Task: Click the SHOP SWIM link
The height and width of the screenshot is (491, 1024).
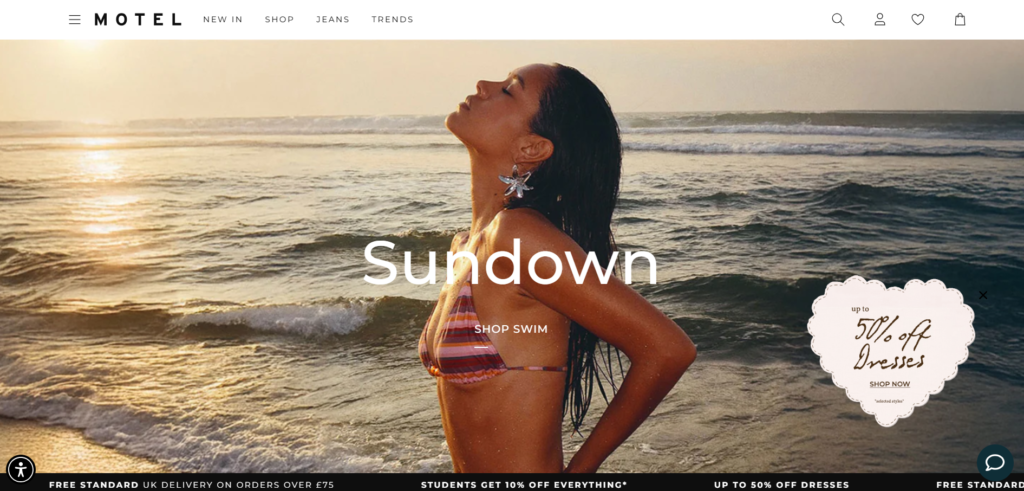Action: (x=511, y=329)
